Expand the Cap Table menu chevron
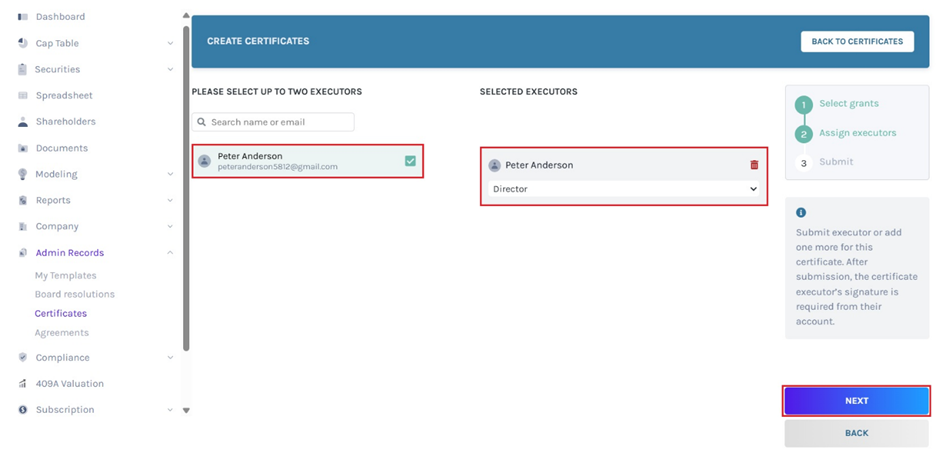 point(170,44)
